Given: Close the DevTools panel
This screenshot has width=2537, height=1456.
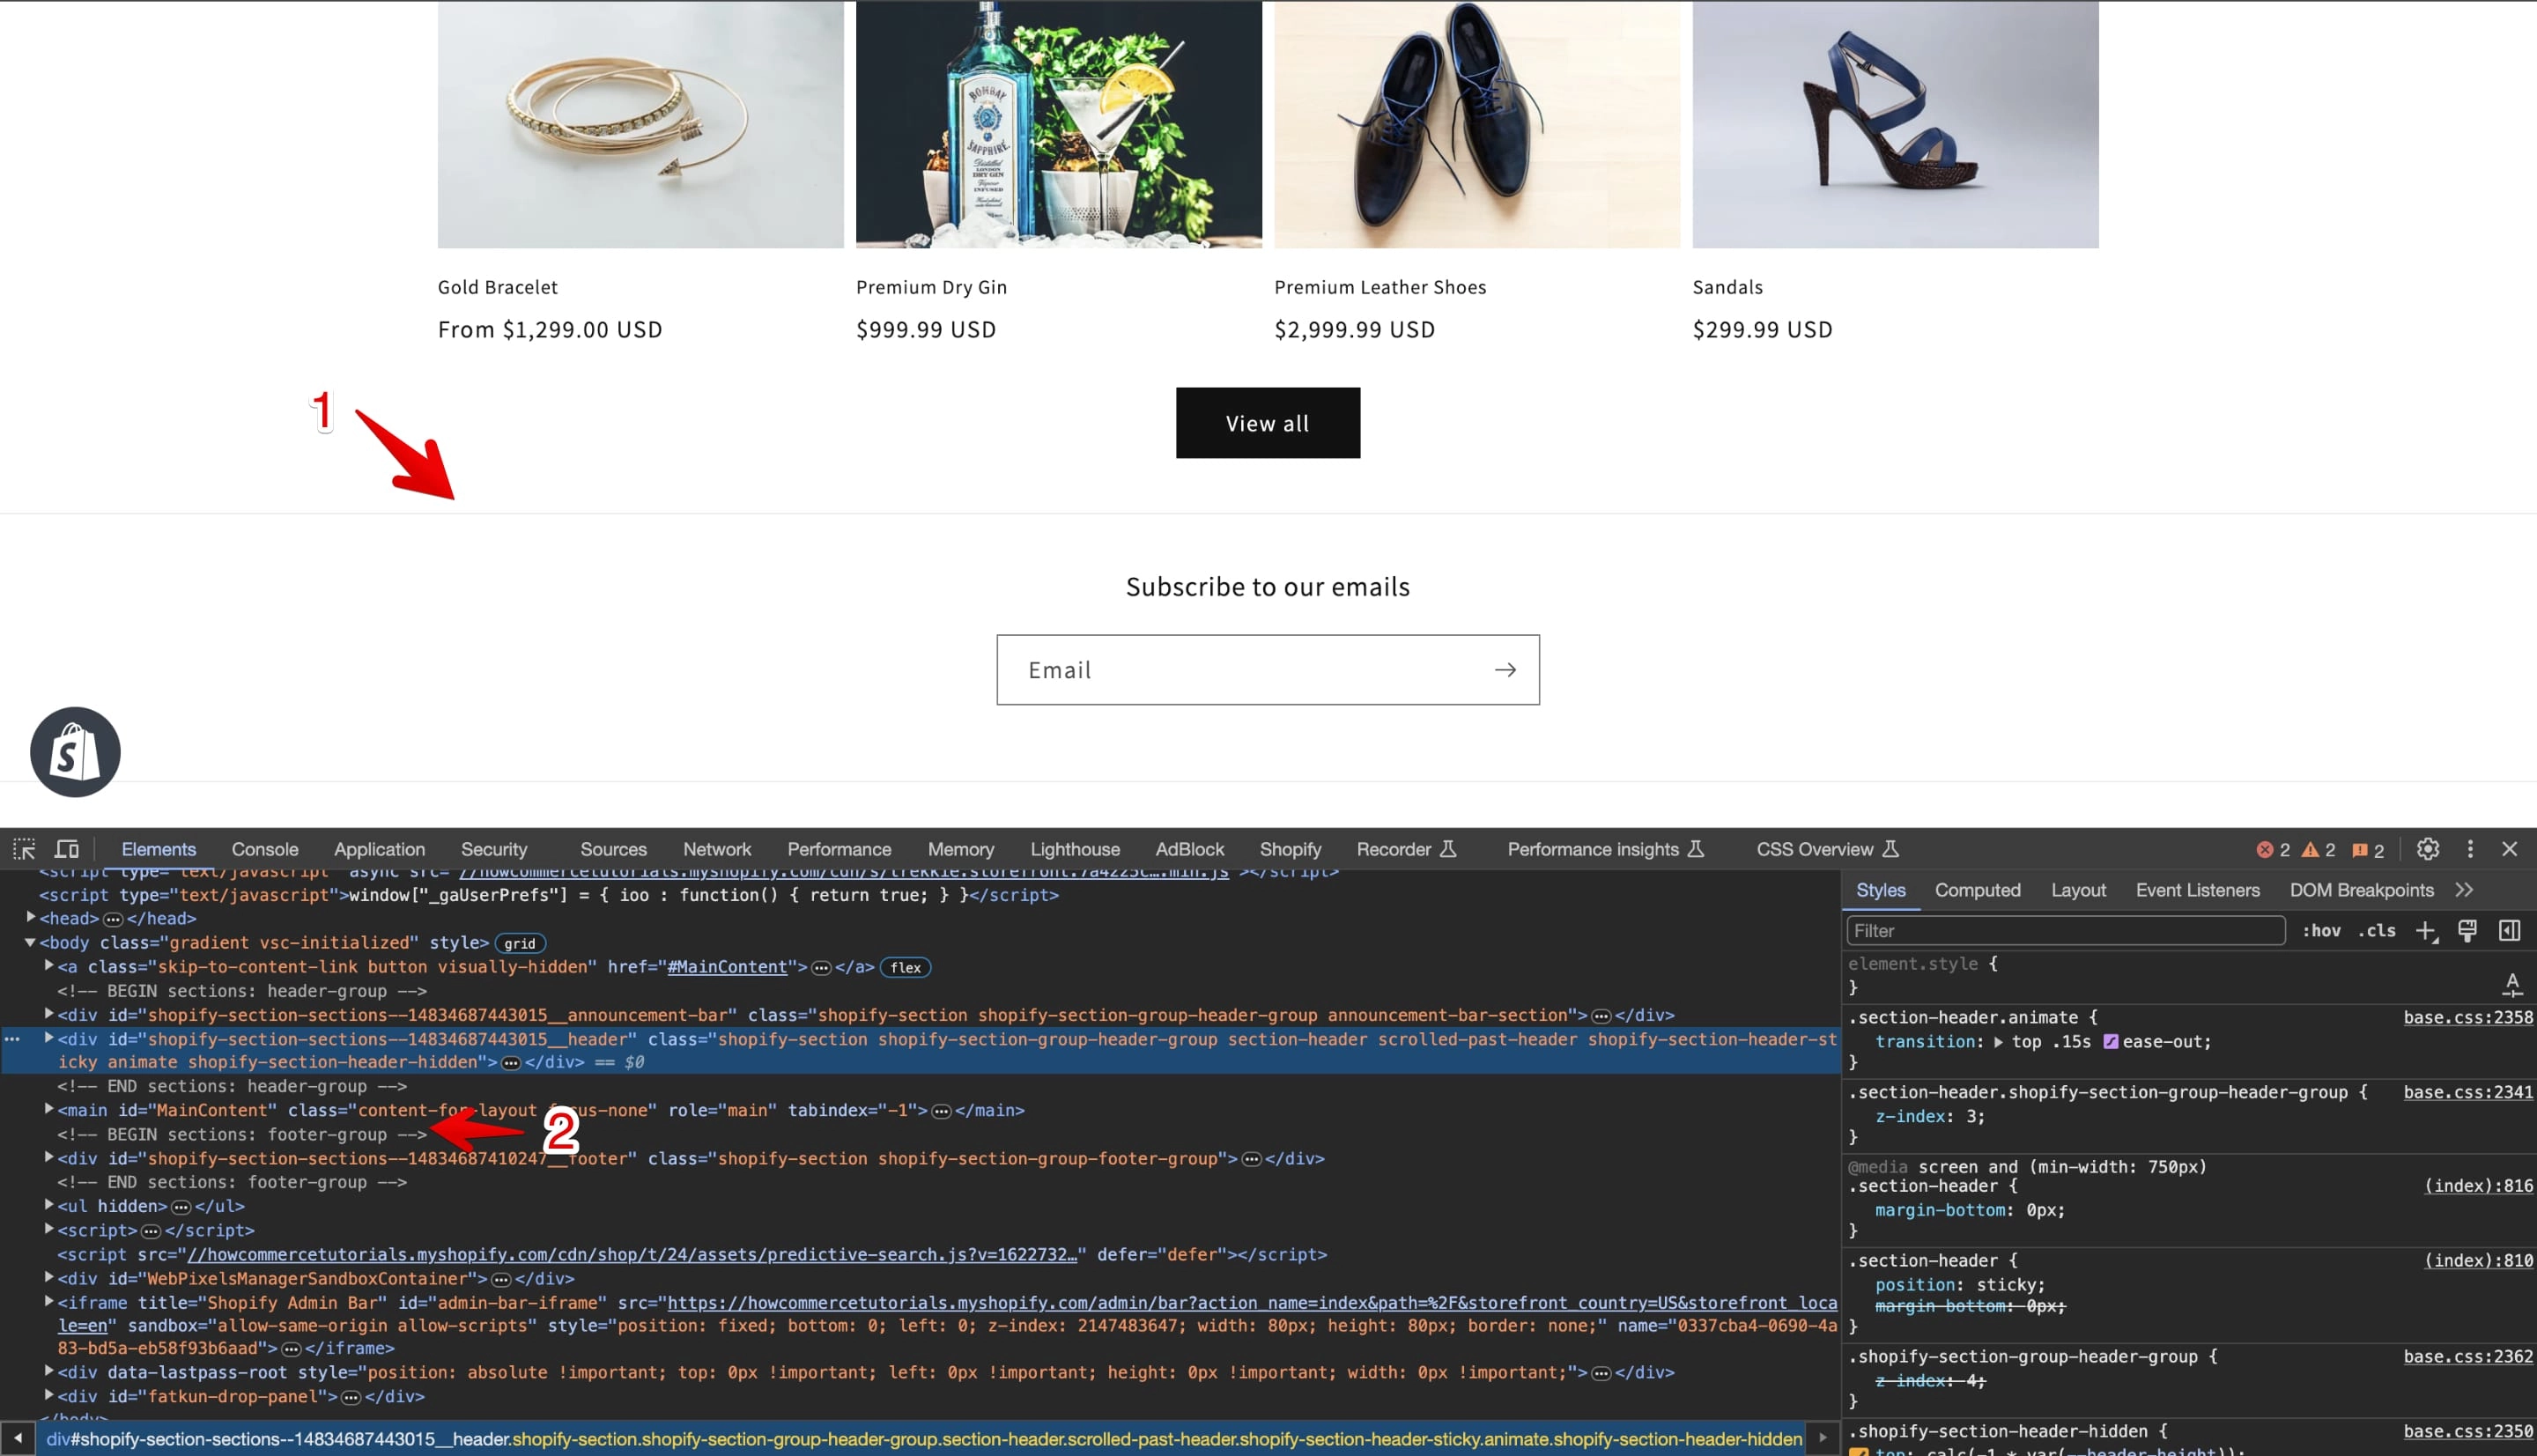Looking at the screenshot, I should point(2510,849).
